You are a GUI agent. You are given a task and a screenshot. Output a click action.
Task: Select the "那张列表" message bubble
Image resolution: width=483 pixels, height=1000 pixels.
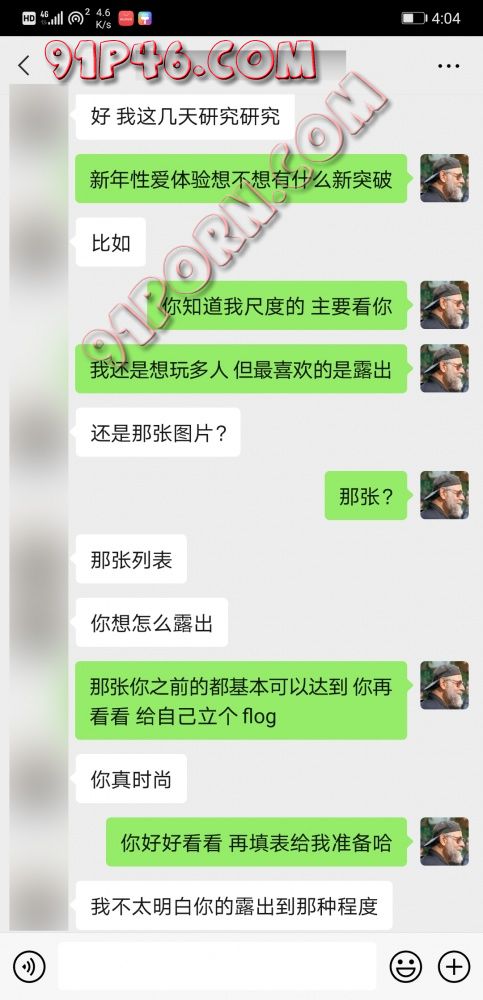131,559
